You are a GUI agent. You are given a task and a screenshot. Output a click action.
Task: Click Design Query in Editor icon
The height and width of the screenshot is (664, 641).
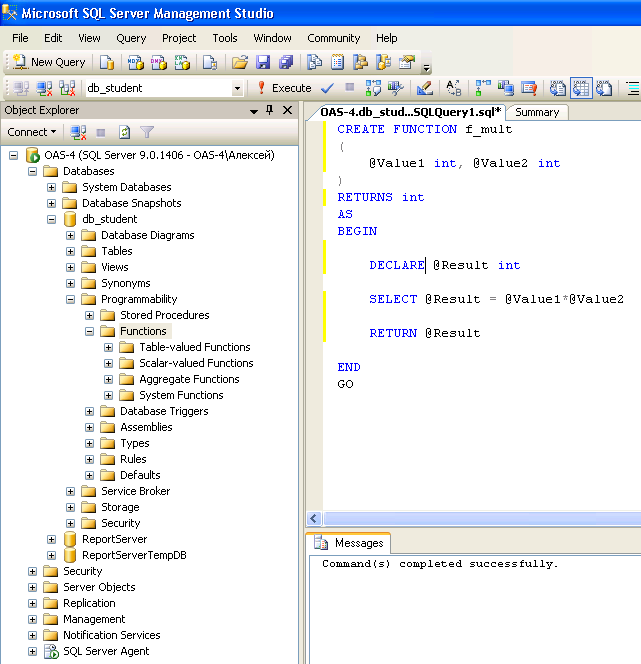coord(425,88)
